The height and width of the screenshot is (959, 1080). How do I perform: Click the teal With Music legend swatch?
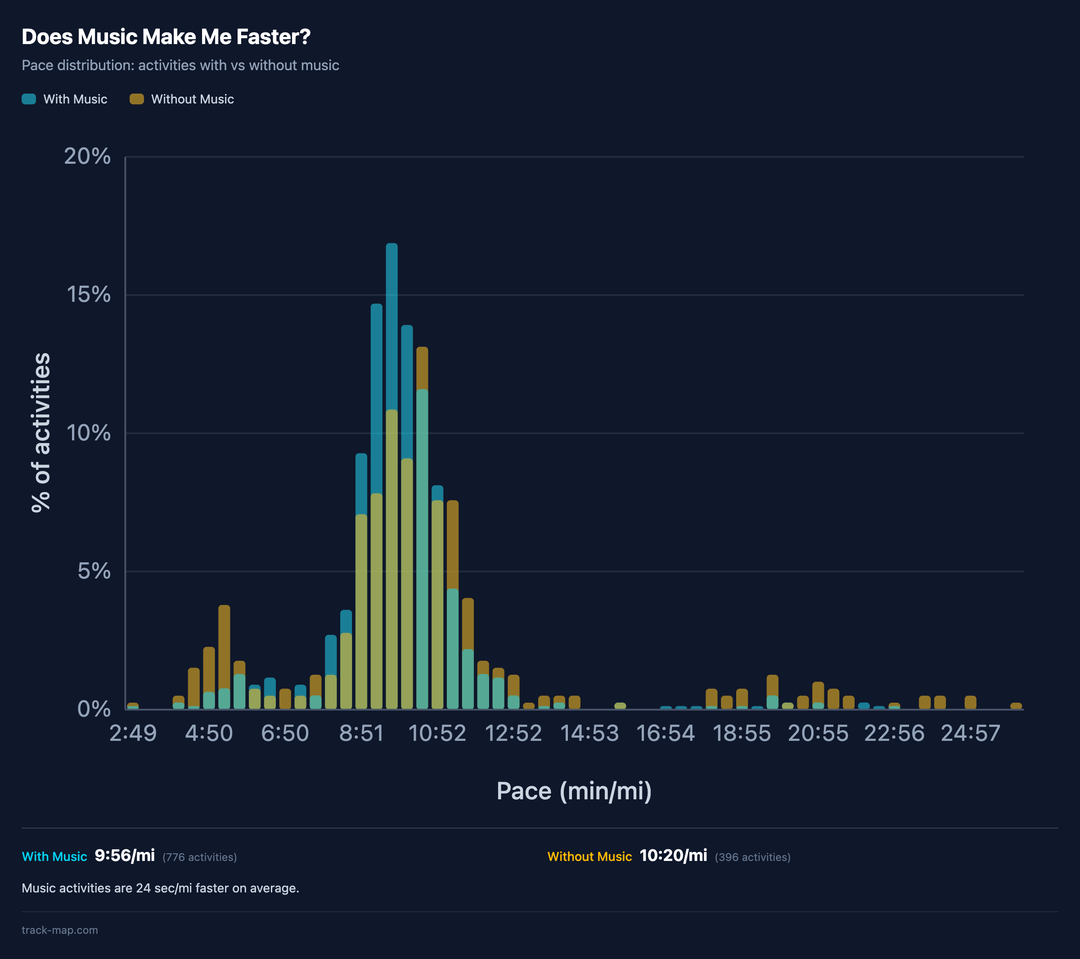tap(29, 99)
